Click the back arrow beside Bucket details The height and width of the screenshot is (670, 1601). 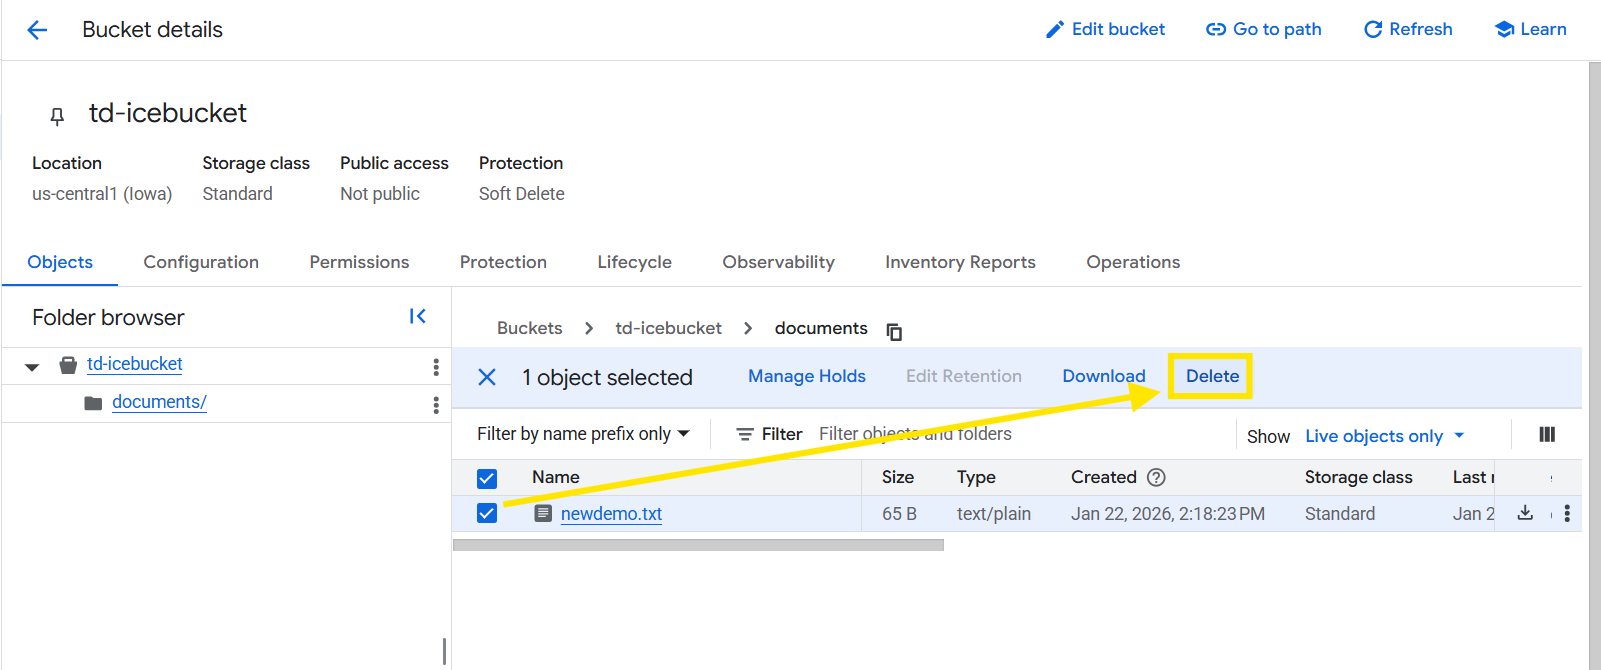pyautogui.click(x=37, y=30)
